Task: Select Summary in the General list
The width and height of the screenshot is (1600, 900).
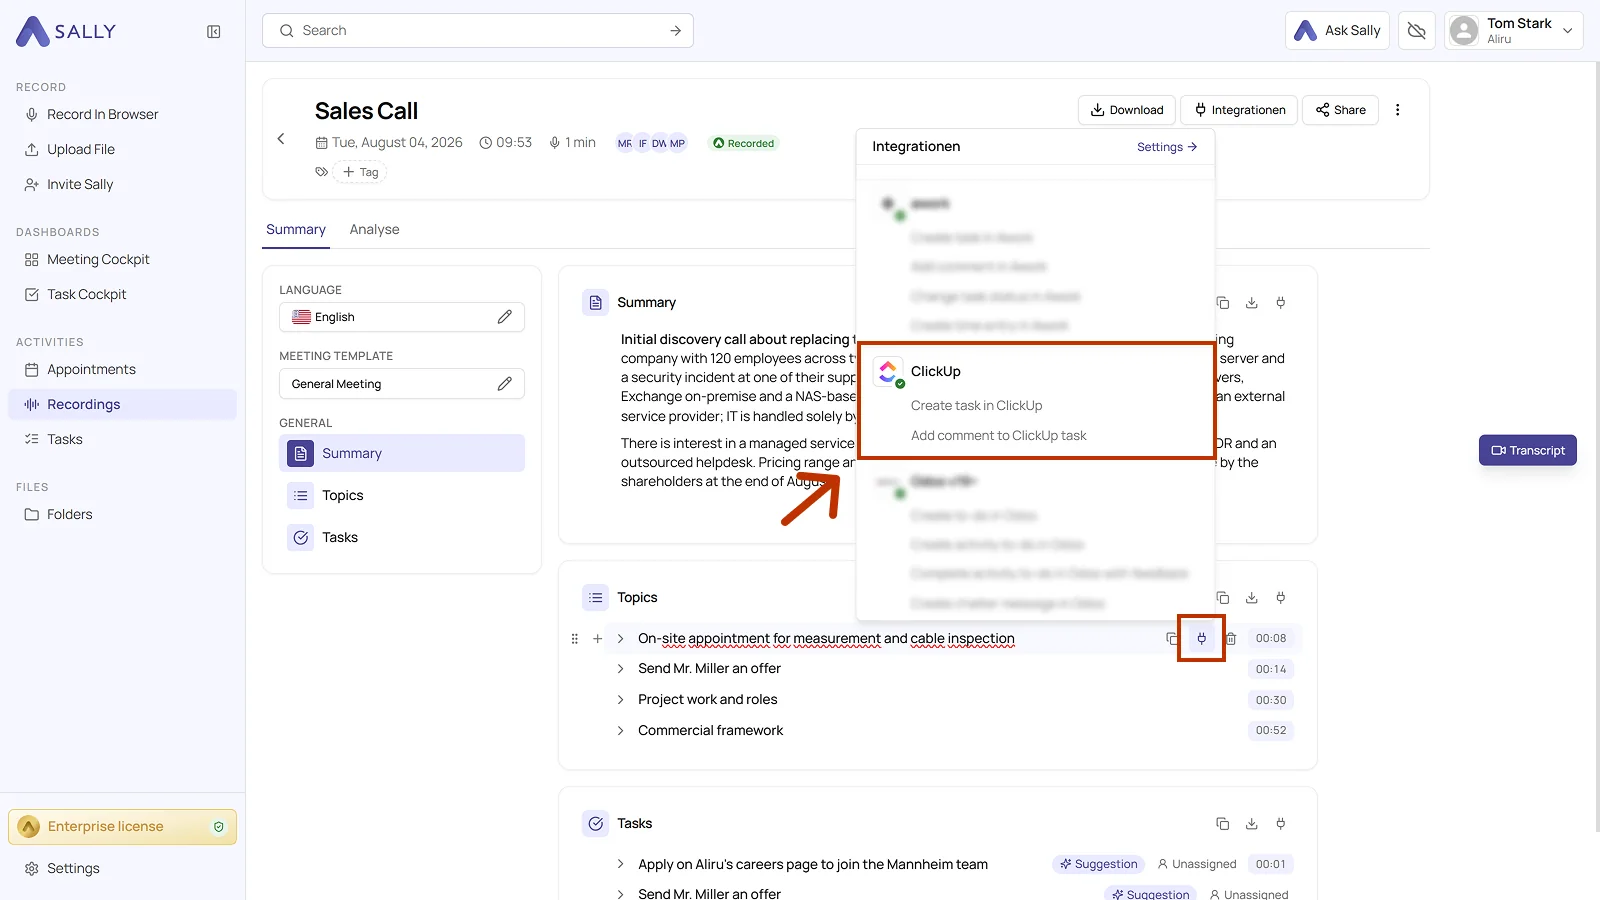Action: 402,453
